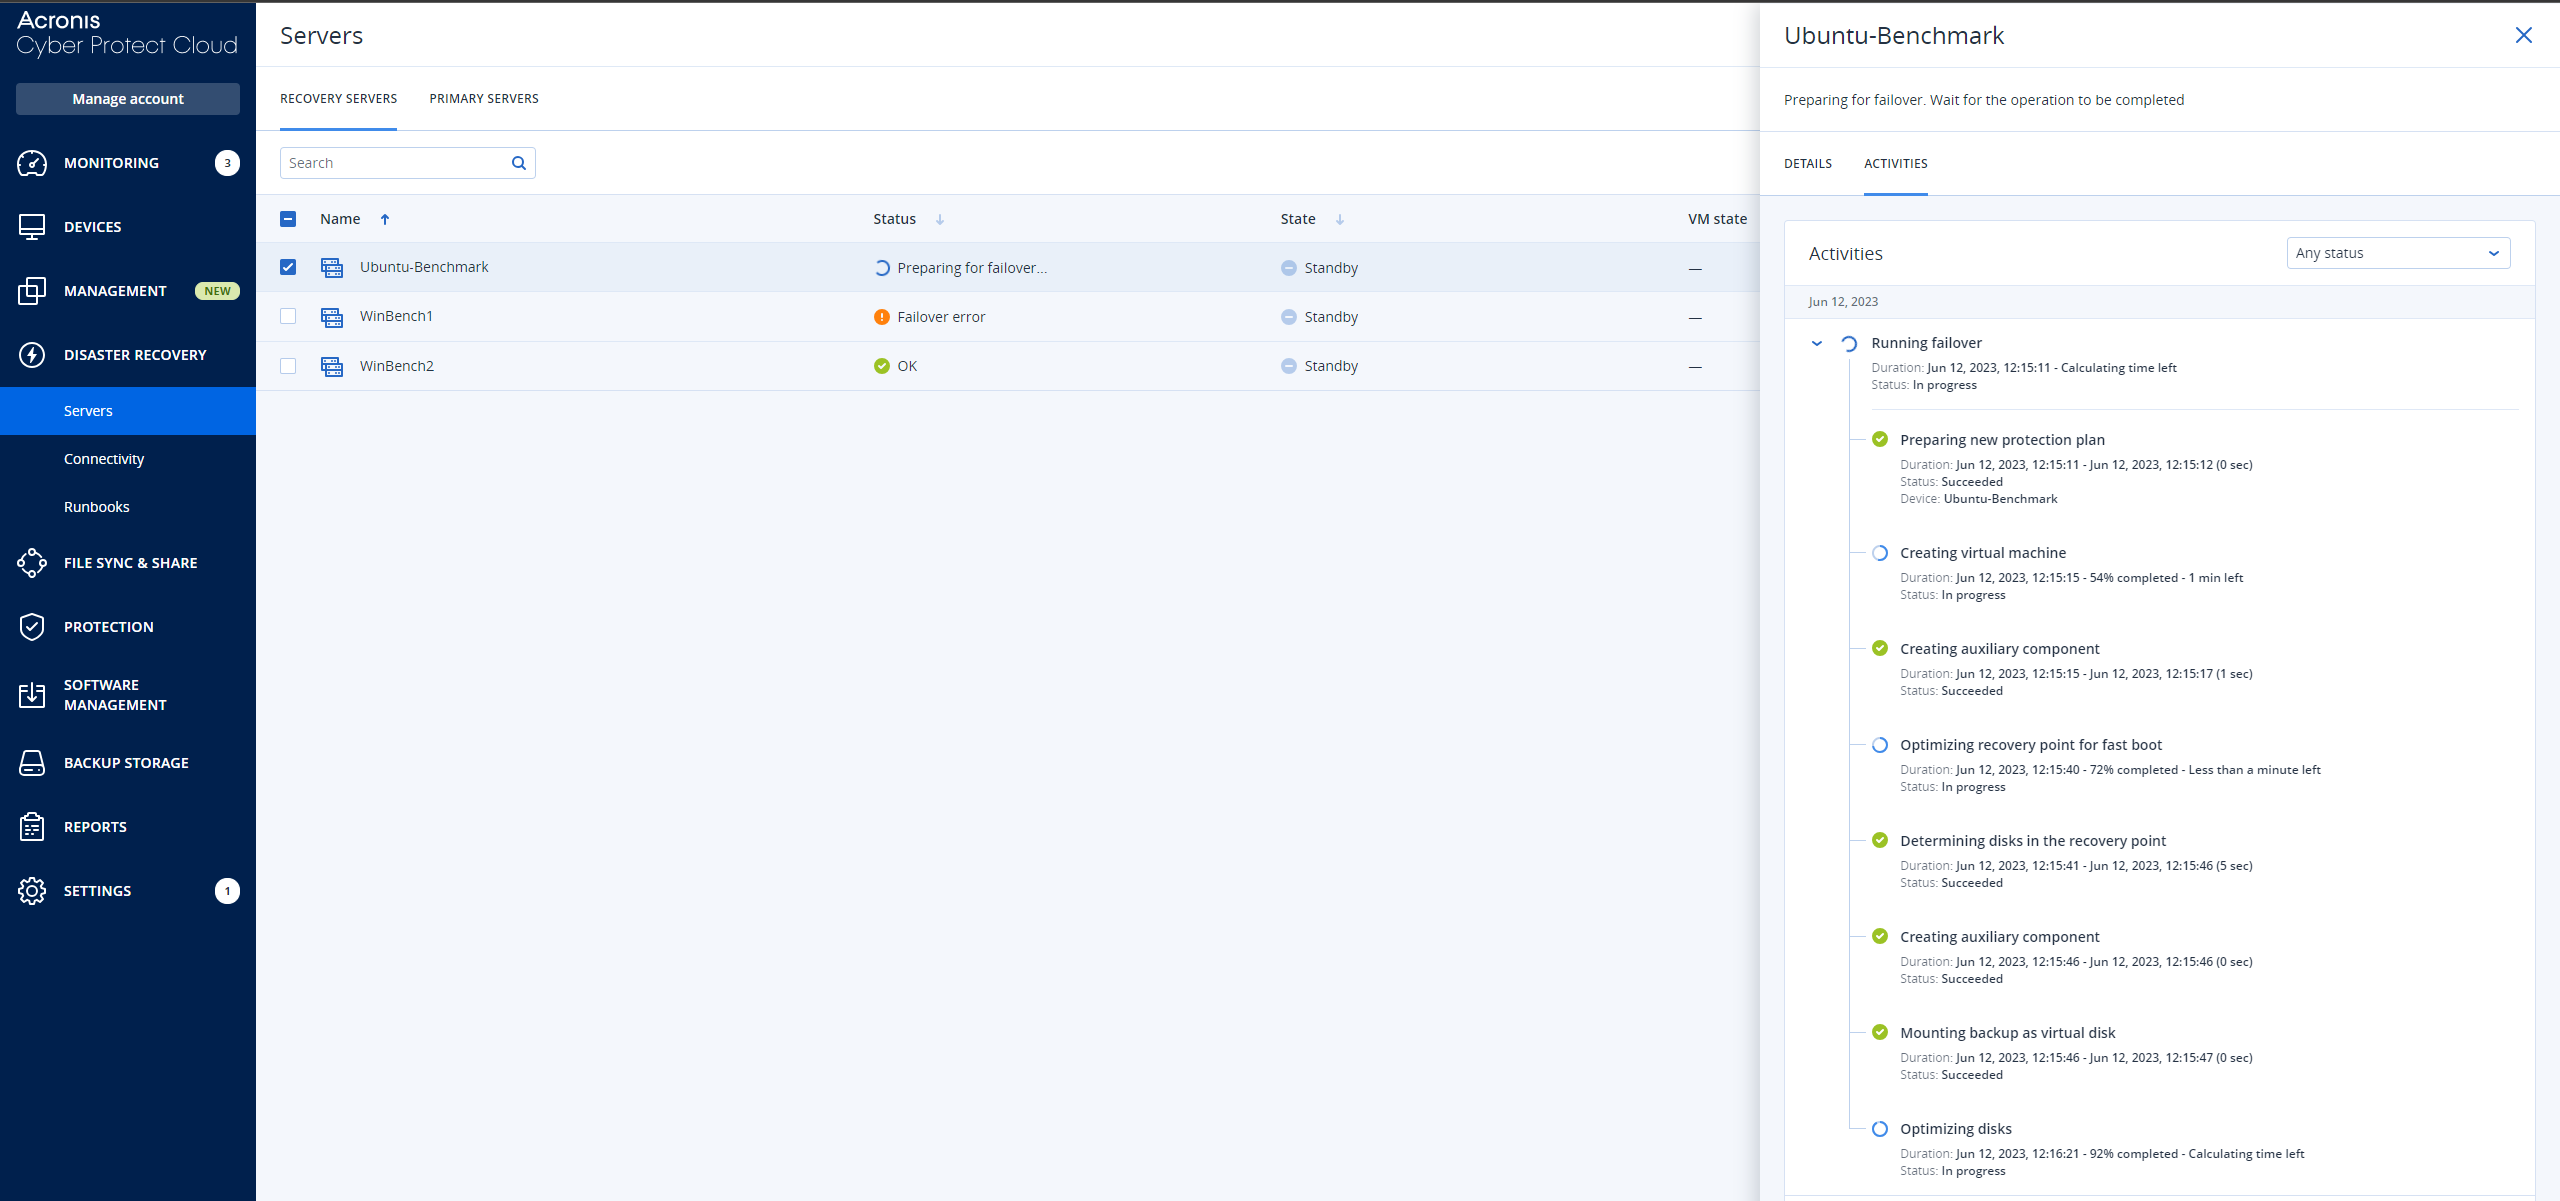
Task: Click the green OK status icon
Action: point(882,366)
